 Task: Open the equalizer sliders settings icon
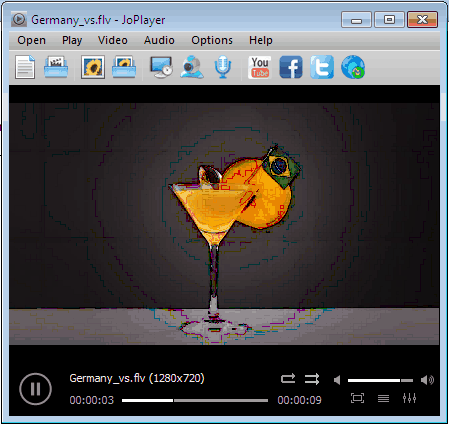(409, 398)
